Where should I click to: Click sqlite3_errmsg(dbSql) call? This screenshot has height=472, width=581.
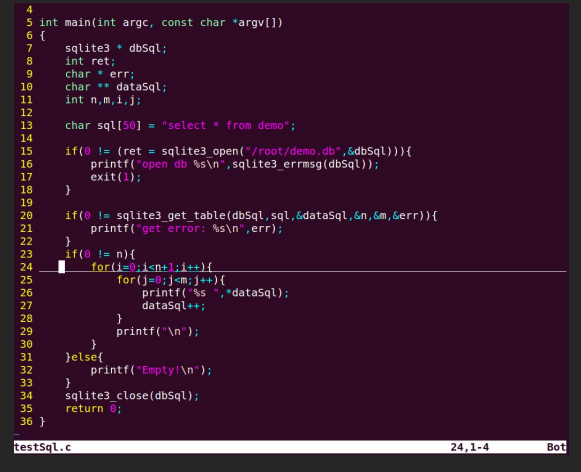click(x=302, y=164)
